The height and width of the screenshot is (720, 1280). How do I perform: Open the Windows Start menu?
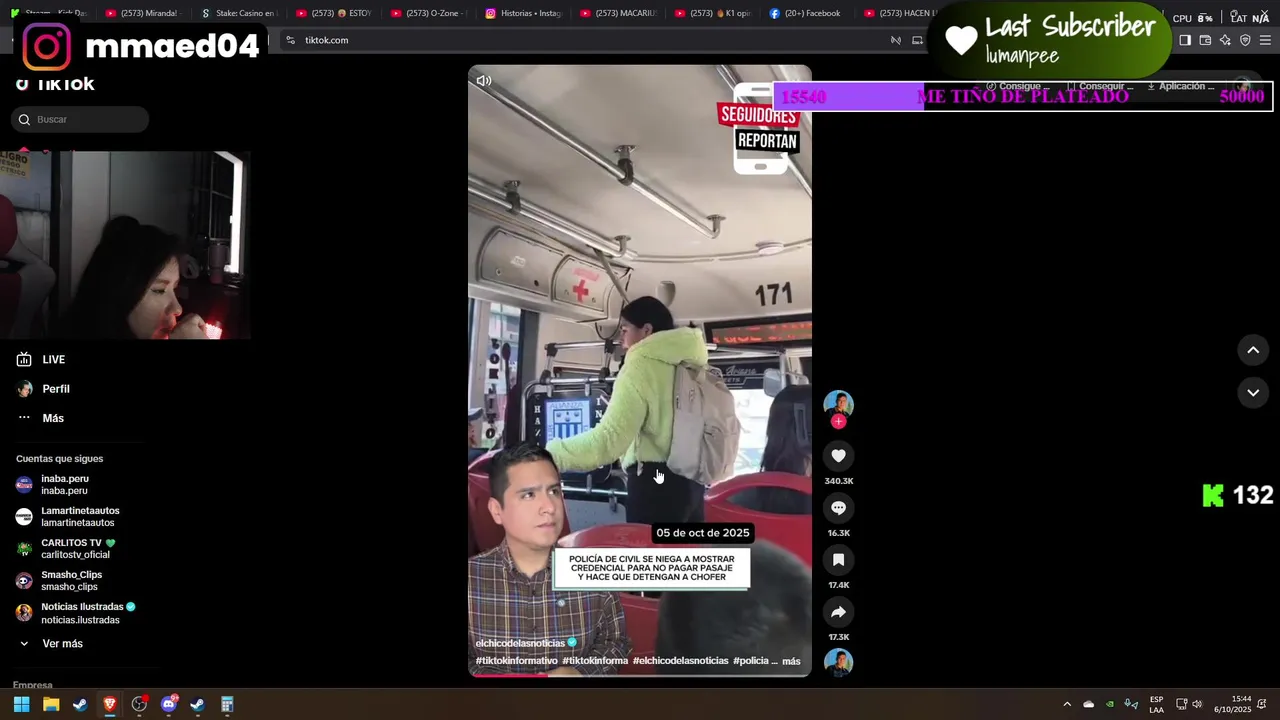point(21,705)
